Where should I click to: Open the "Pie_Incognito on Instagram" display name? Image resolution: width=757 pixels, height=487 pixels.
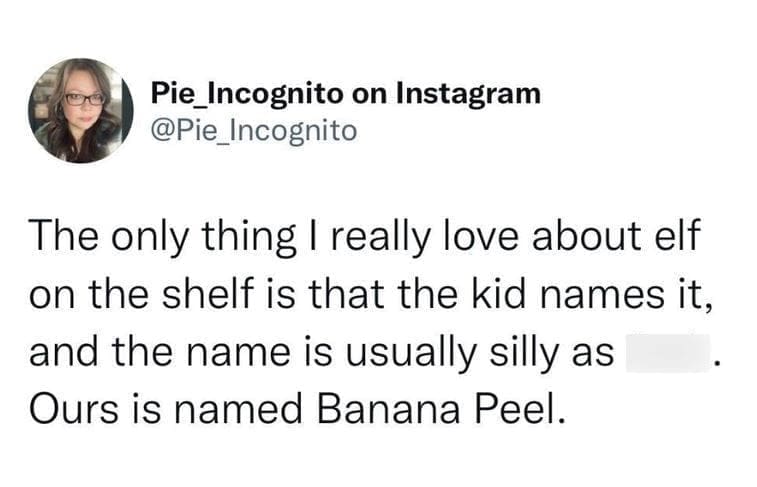click(345, 94)
